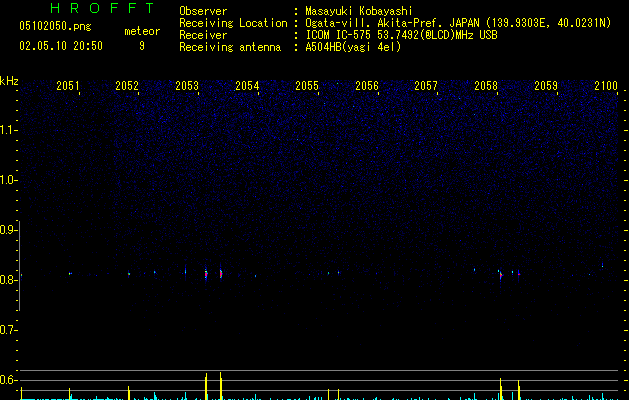The image size is (629, 400).
Task: Click the ICOM IC-575 receiver value
Action: (x=402, y=35)
